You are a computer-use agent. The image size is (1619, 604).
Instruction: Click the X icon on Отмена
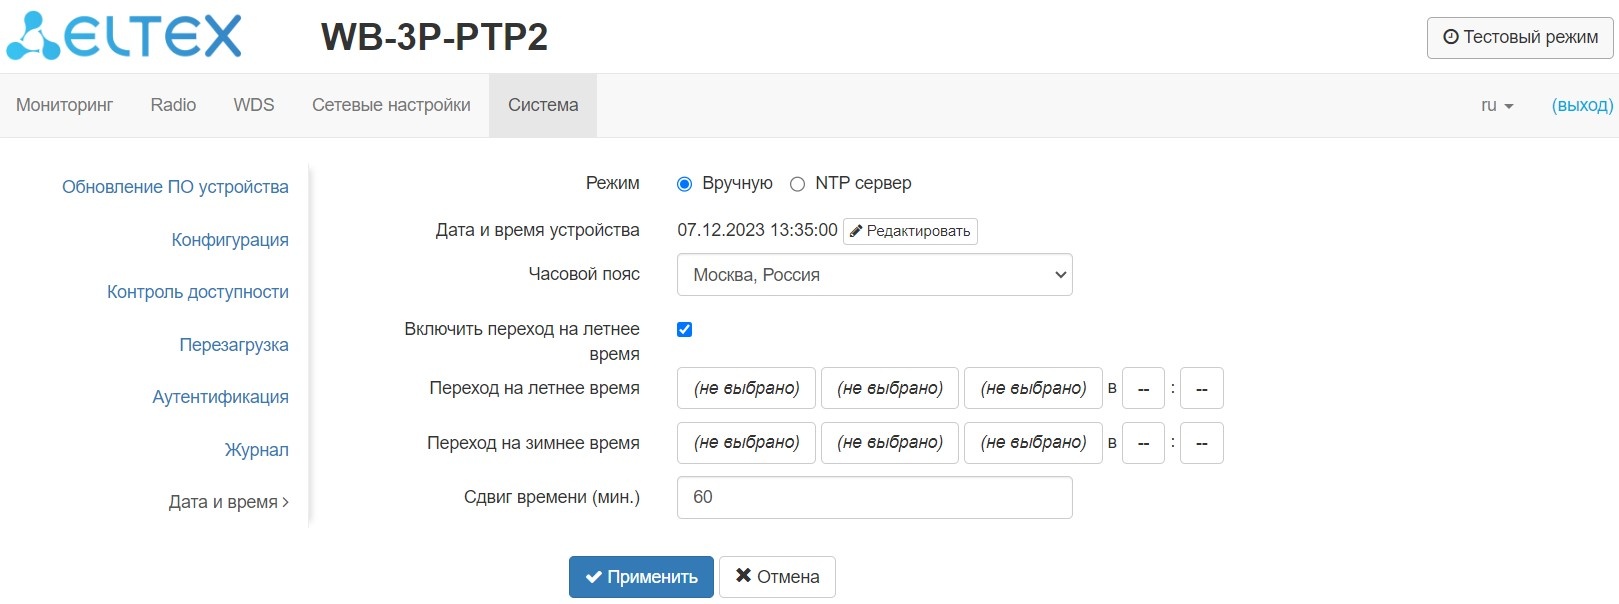(743, 576)
